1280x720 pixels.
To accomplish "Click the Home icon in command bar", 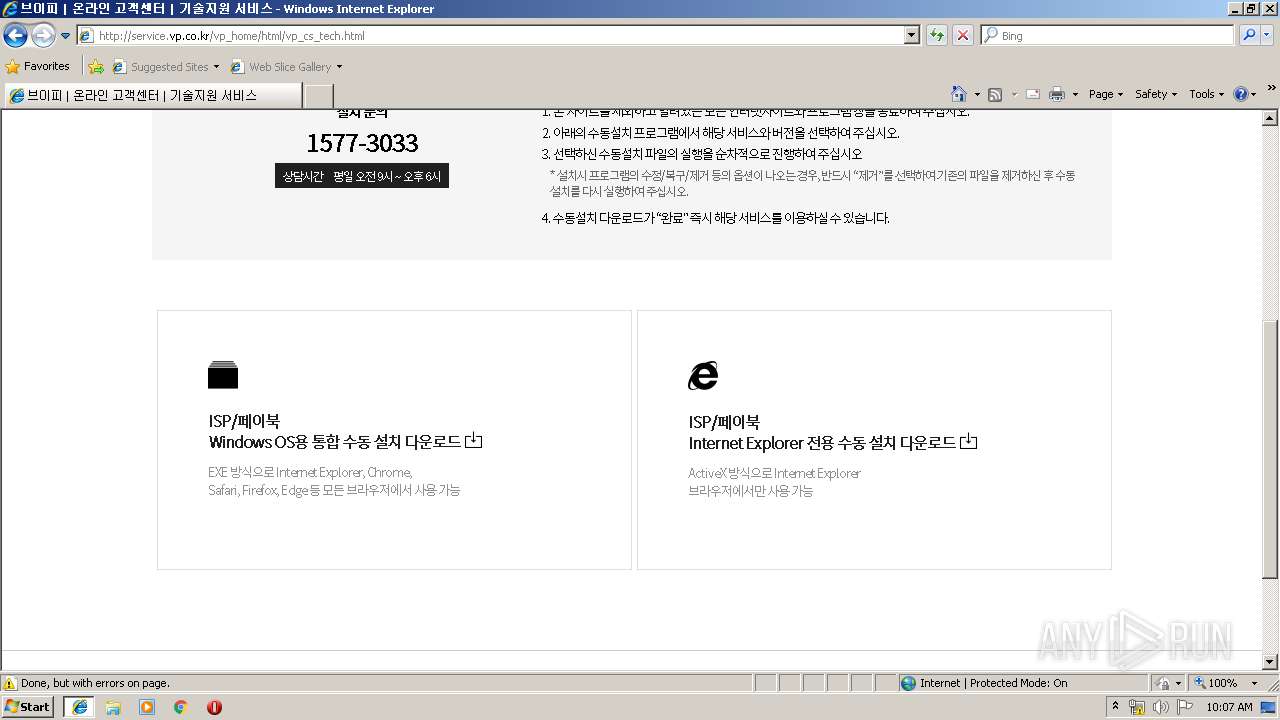I will pyautogui.click(x=959, y=94).
